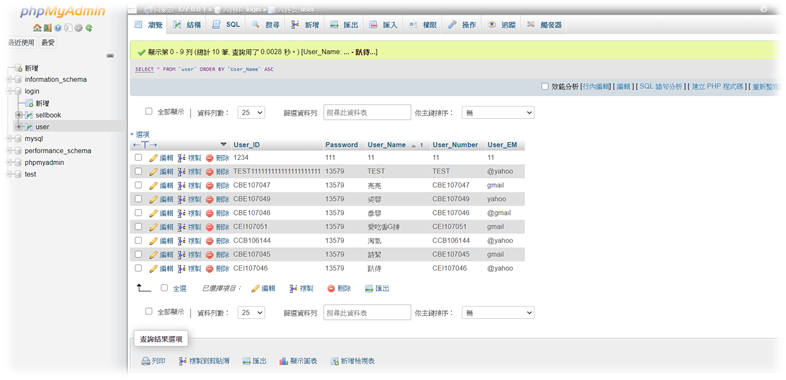Click the 最愛 favorites button
786x380 pixels.
(x=48, y=43)
